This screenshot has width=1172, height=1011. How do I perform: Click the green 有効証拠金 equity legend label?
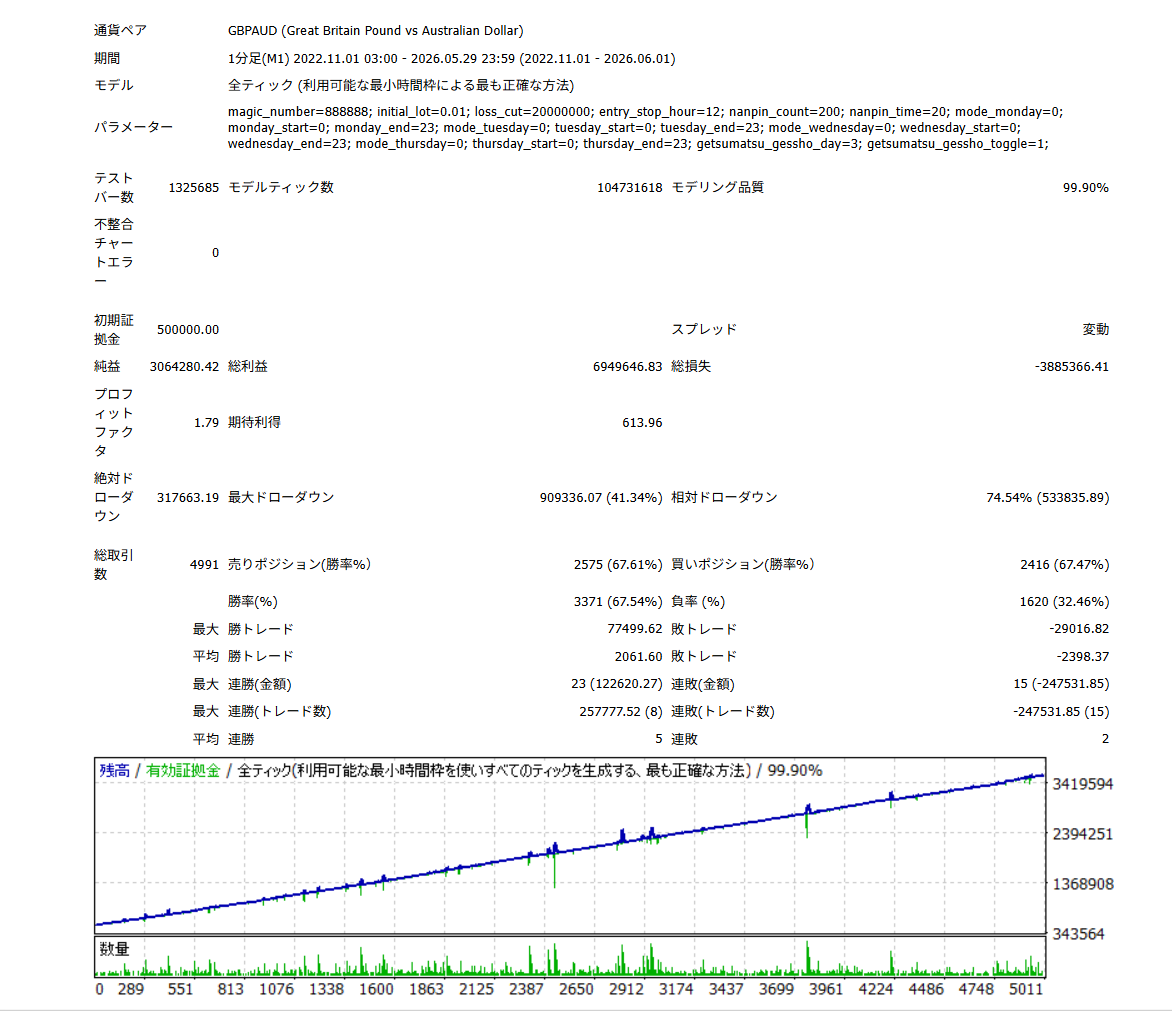[183, 770]
